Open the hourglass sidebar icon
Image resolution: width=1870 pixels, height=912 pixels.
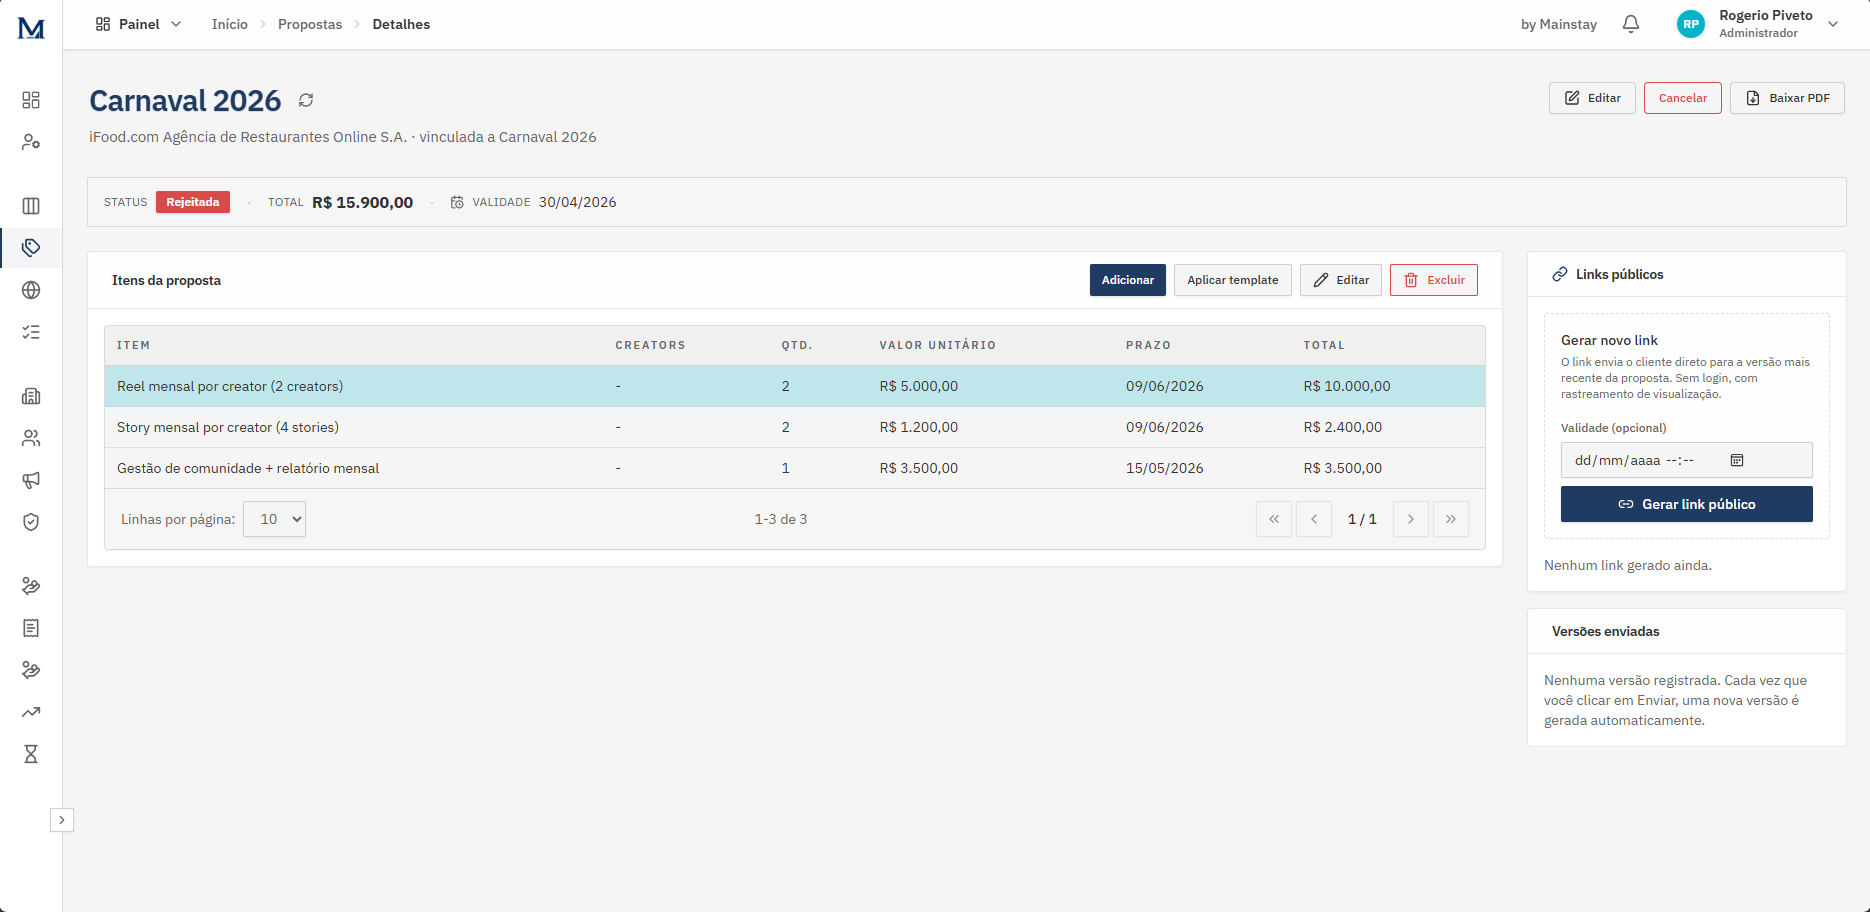[31, 754]
